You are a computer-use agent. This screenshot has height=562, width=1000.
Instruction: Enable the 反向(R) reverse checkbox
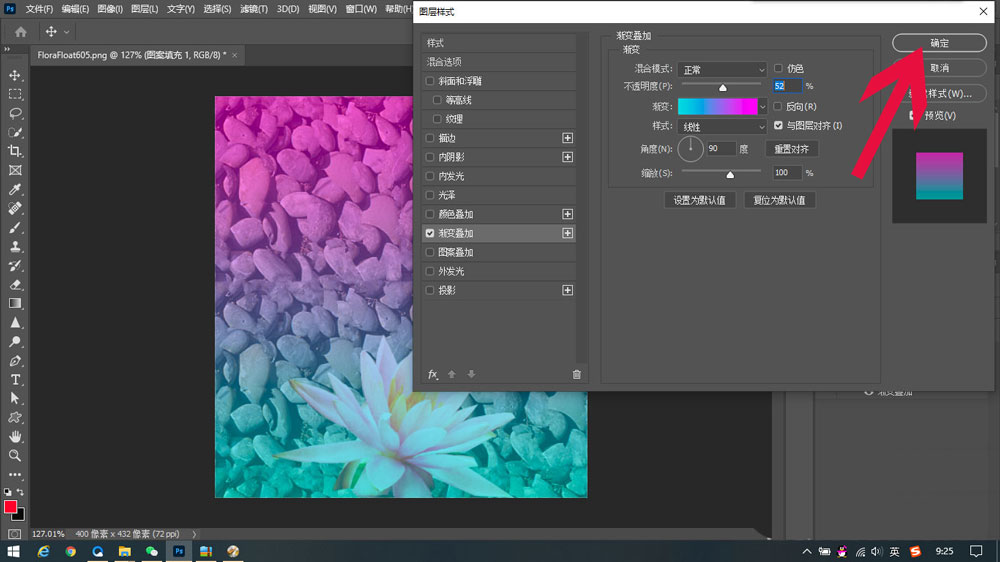pyautogui.click(x=778, y=107)
